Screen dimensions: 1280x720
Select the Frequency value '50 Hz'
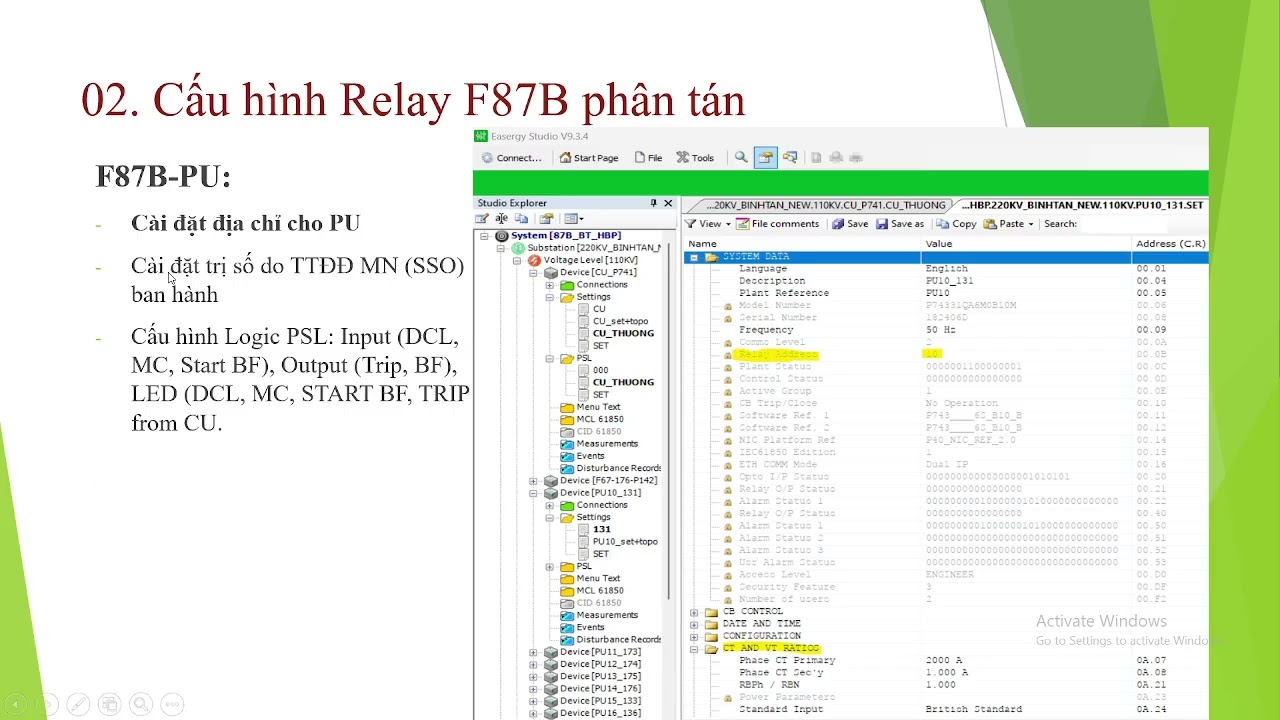point(940,330)
